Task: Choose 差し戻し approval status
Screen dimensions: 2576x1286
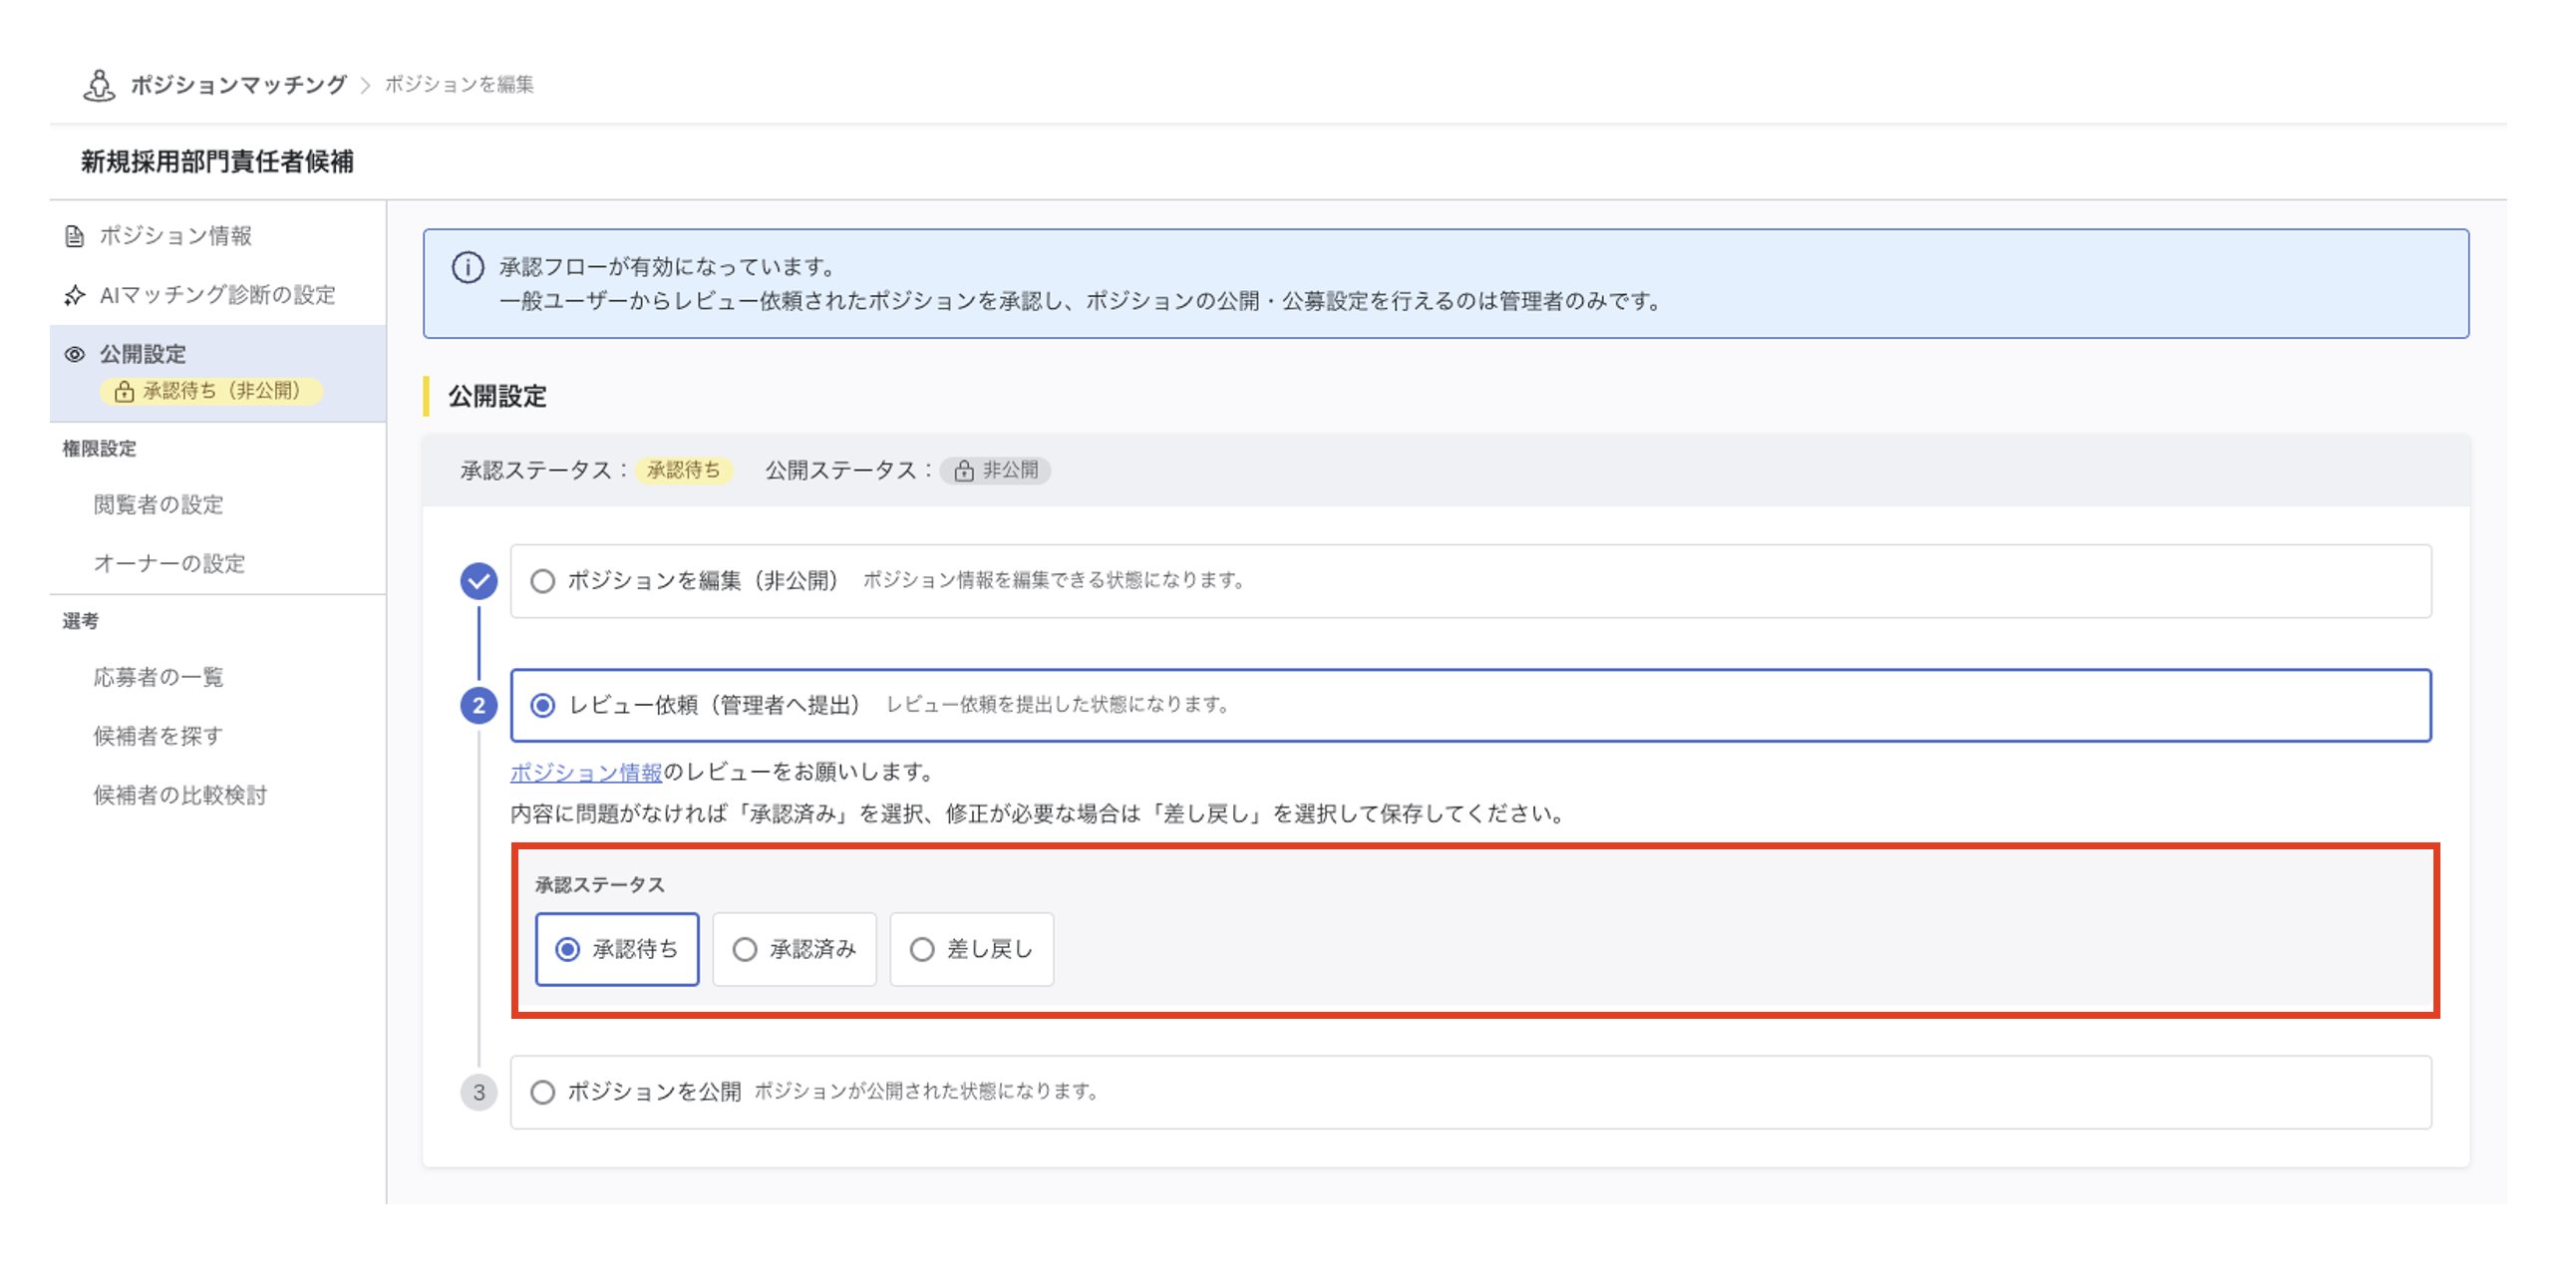Action: click(971, 949)
